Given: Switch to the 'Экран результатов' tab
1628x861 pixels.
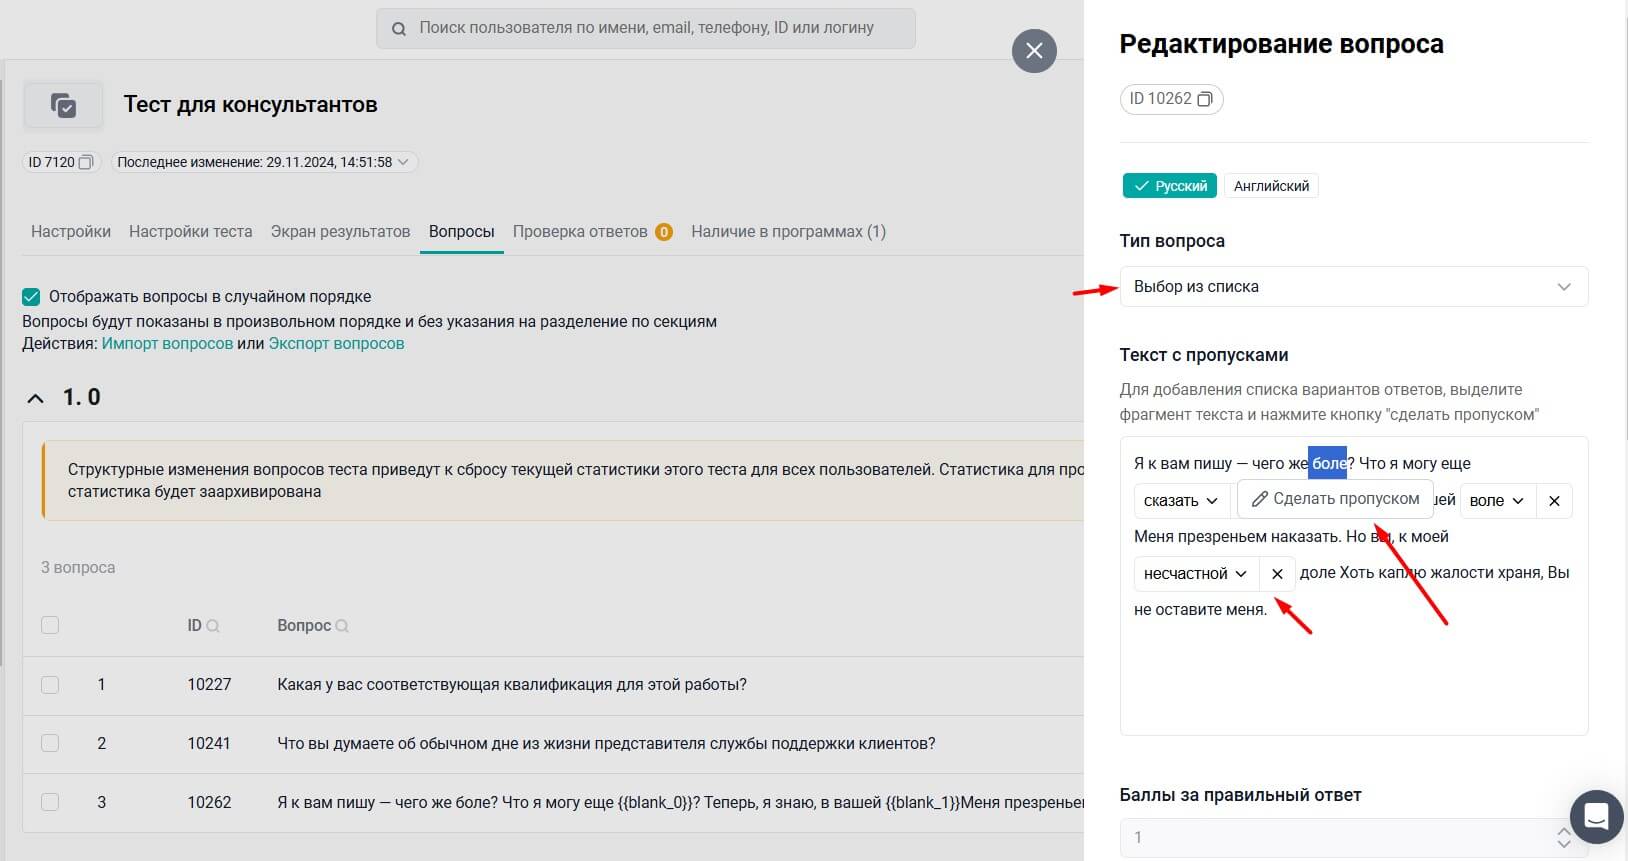Looking at the screenshot, I should 340,231.
